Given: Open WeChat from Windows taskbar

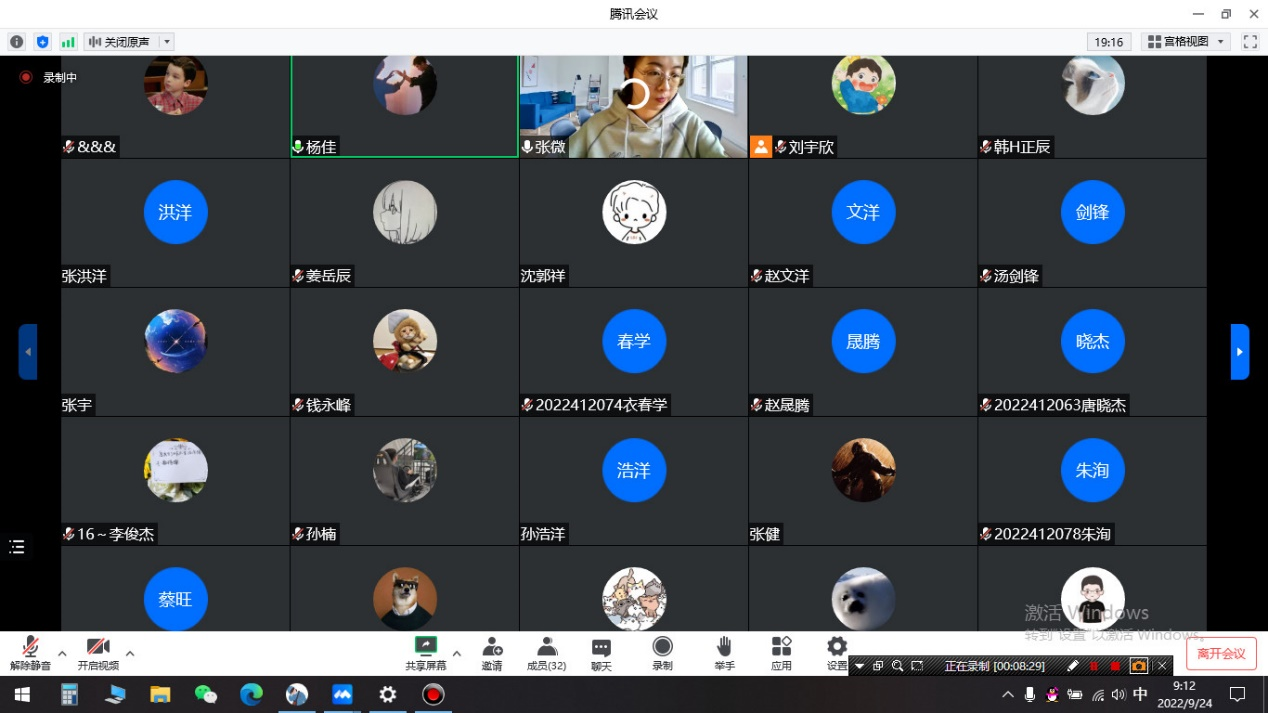Looking at the screenshot, I should pyautogui.click(x=206, y=694).
